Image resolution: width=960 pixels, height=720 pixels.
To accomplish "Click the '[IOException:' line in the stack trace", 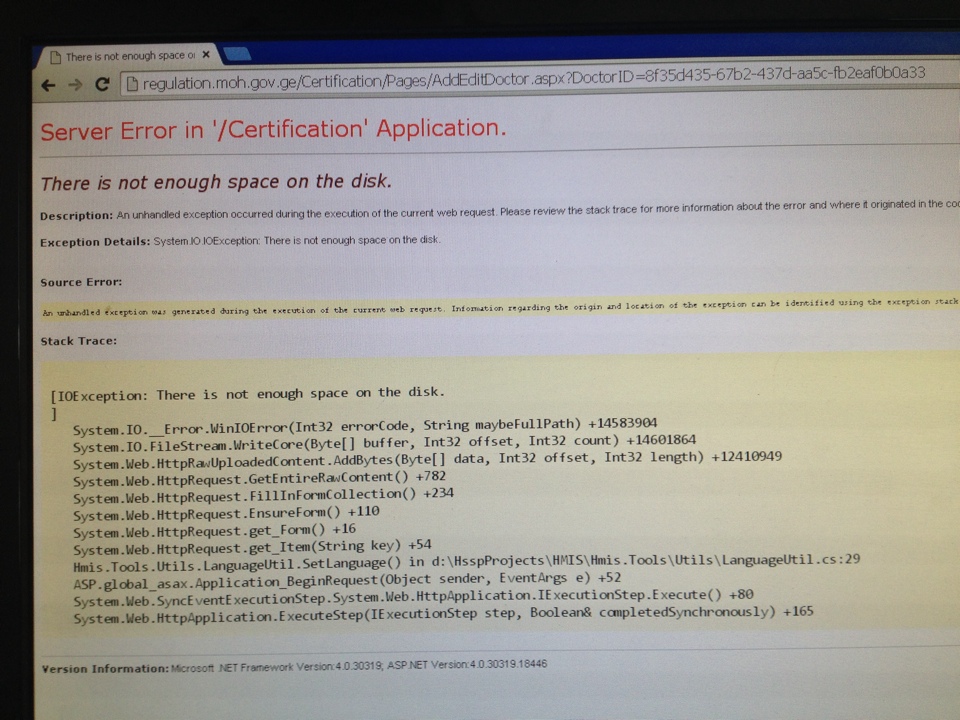I will (247, 394).
